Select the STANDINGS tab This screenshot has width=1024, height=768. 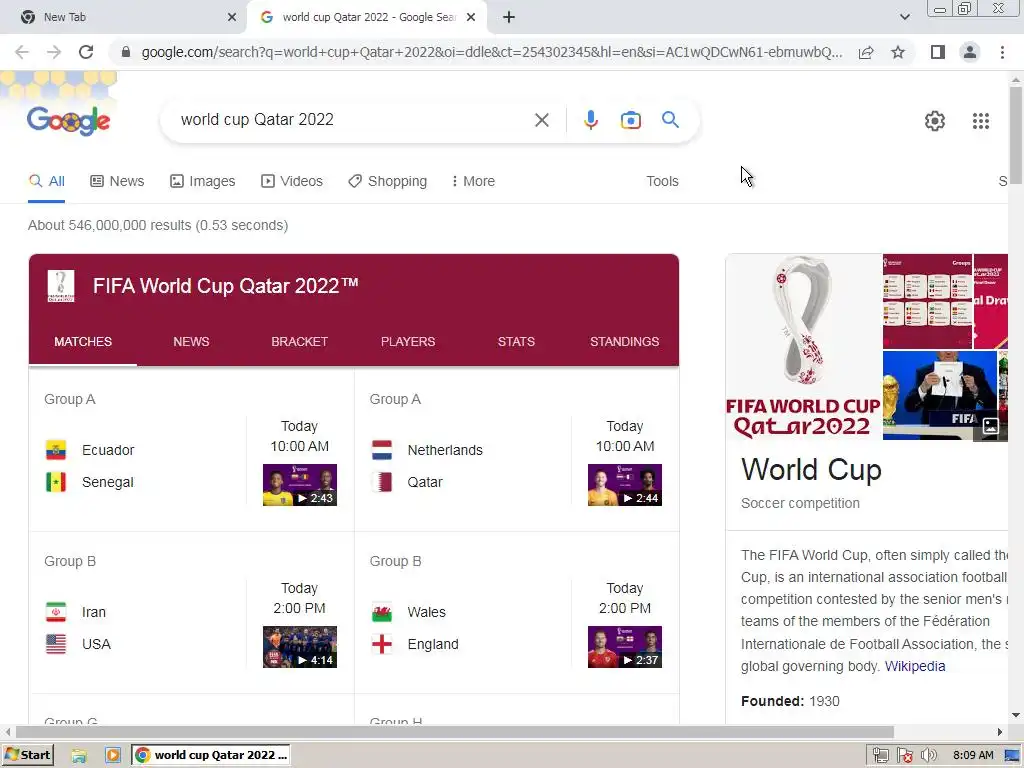coord(624,342)
